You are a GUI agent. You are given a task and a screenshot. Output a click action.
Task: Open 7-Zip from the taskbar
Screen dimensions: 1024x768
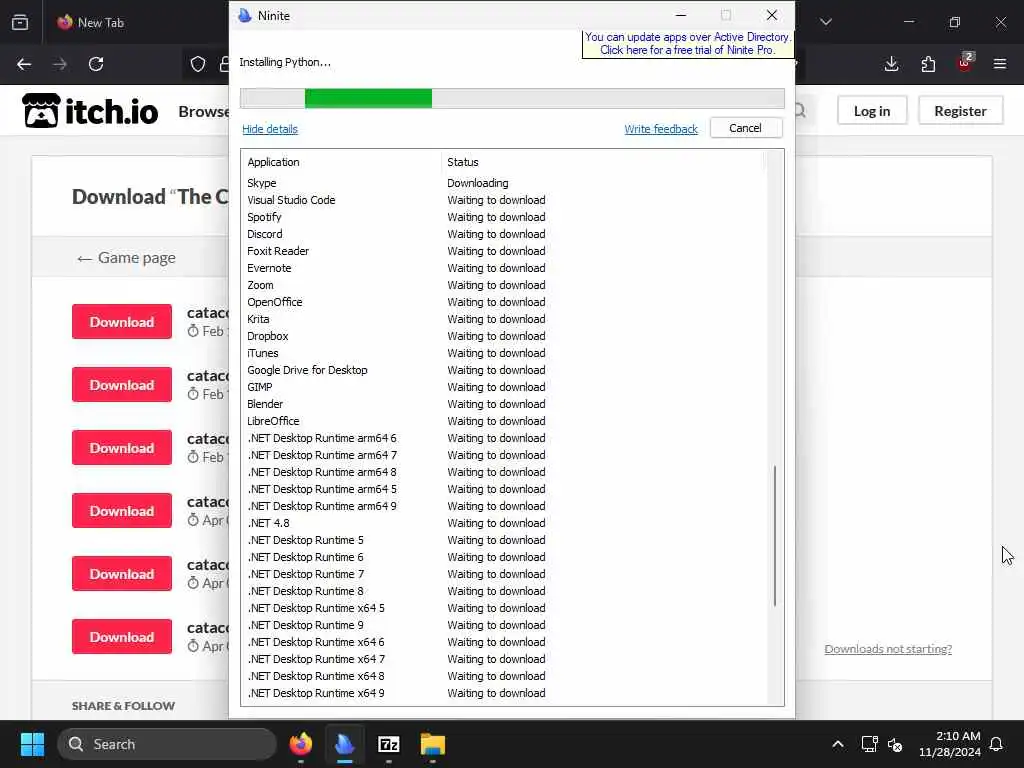(x=389, y=744)
